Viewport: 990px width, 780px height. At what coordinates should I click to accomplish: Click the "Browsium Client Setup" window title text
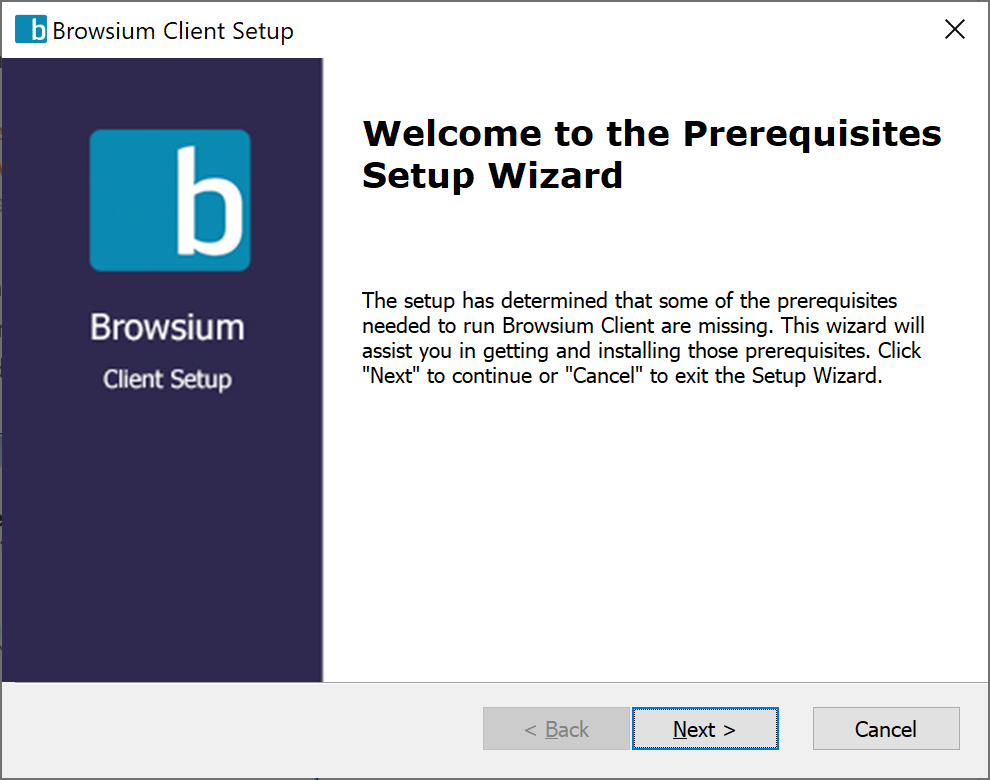click(x=173, y=31)
